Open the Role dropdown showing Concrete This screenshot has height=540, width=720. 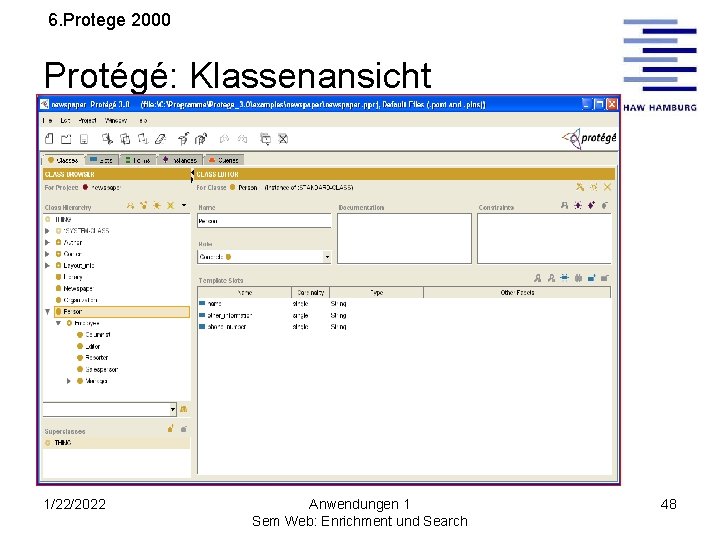click(327, 257)
